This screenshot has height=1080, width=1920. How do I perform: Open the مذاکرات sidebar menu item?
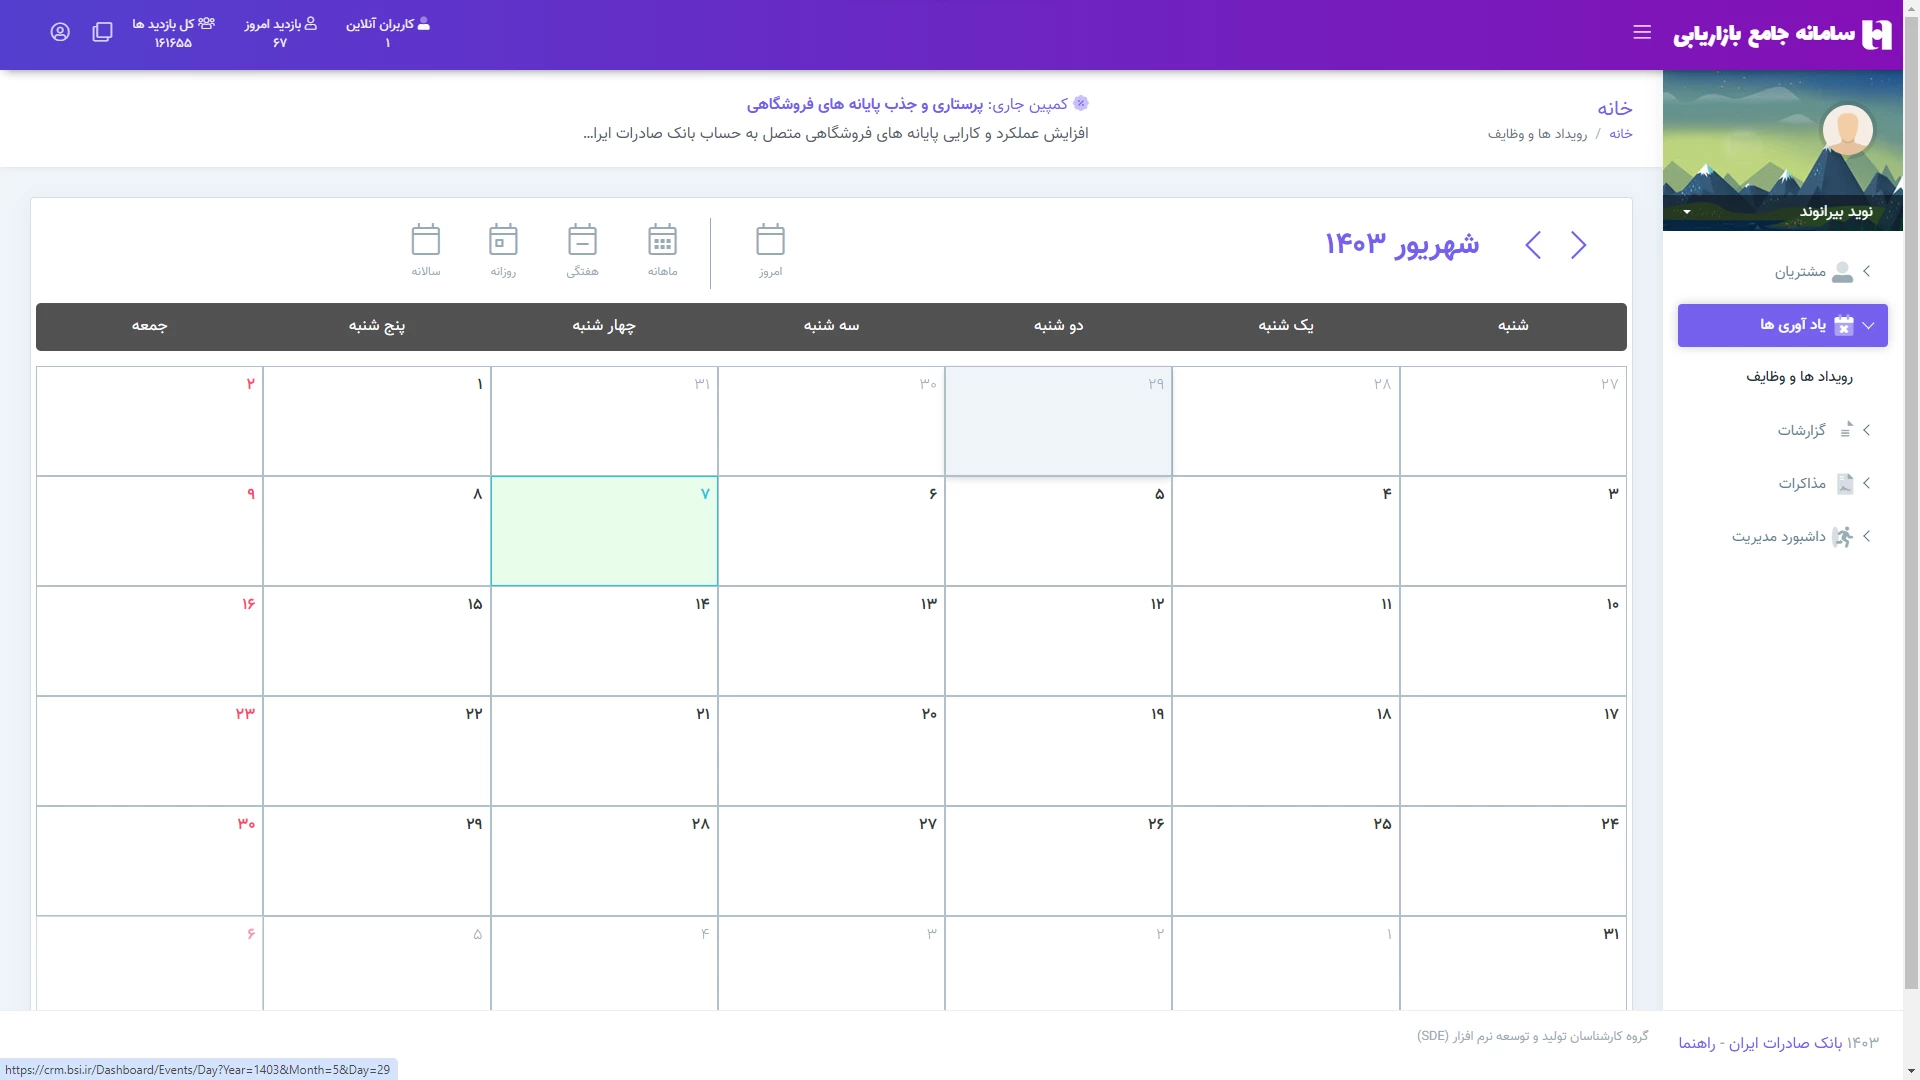1782,484
